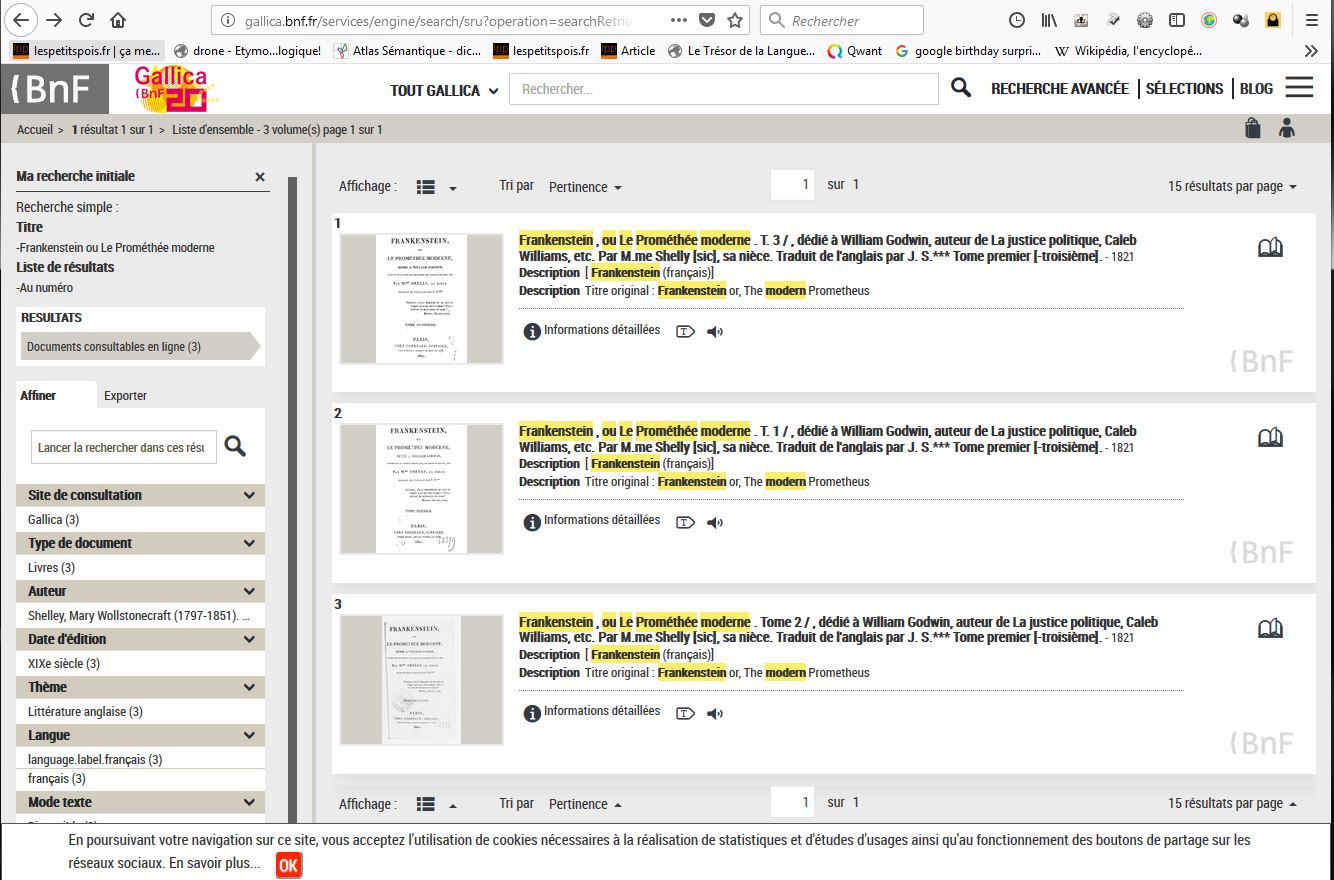Click the user account person icon
The width and height of the screenshot is (1334, 880).
tap(1286, 128)
